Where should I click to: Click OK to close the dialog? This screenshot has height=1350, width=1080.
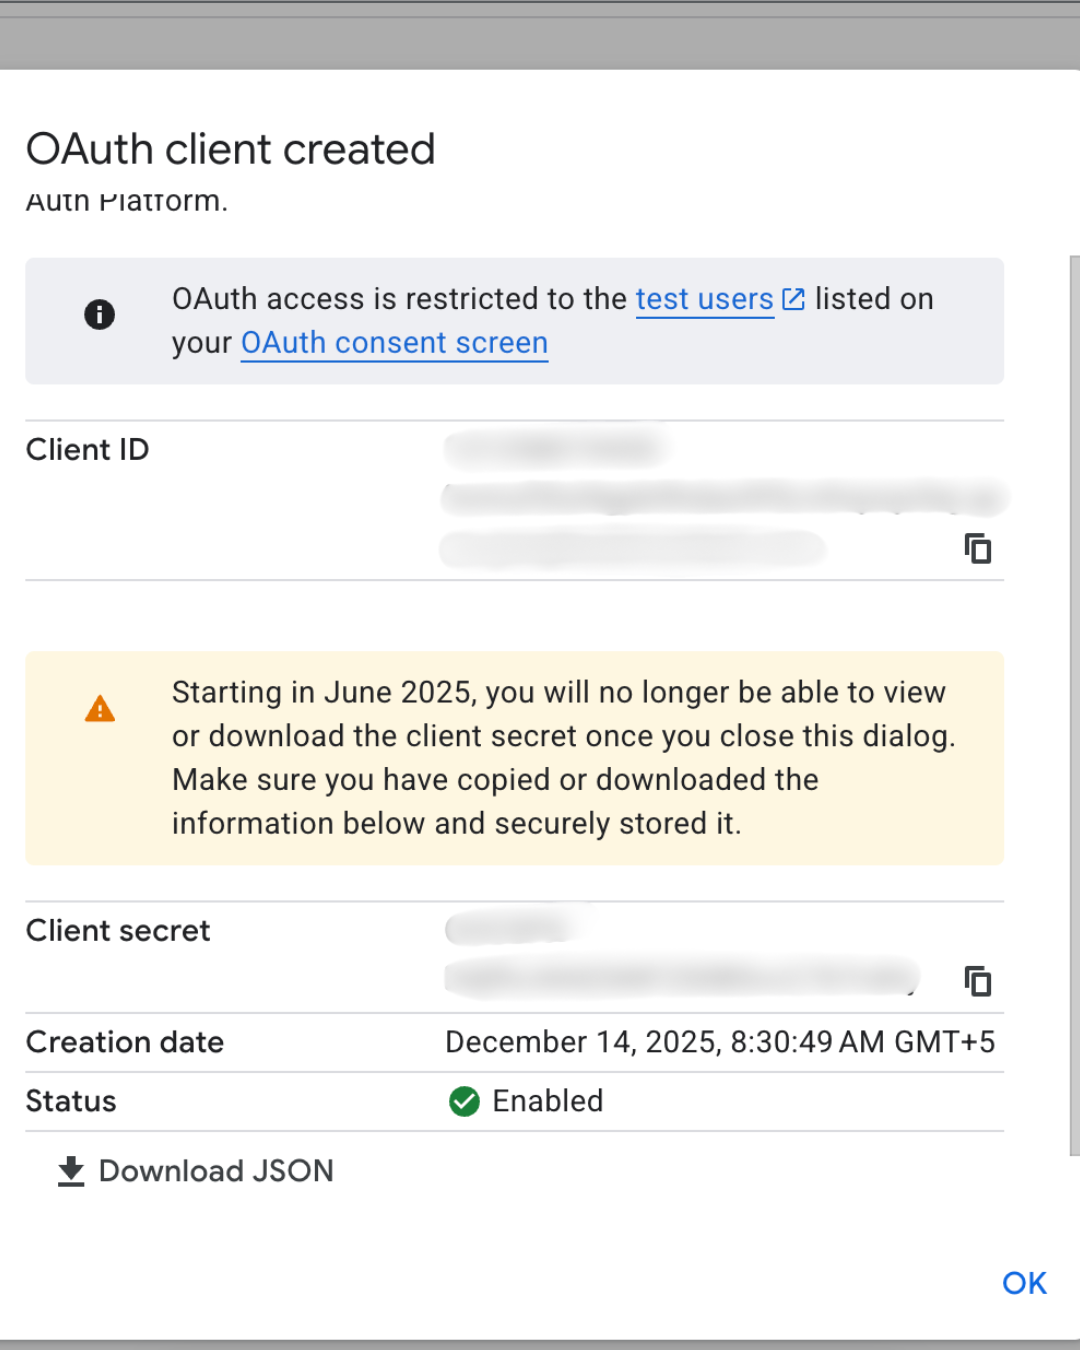point(1023,1283)
